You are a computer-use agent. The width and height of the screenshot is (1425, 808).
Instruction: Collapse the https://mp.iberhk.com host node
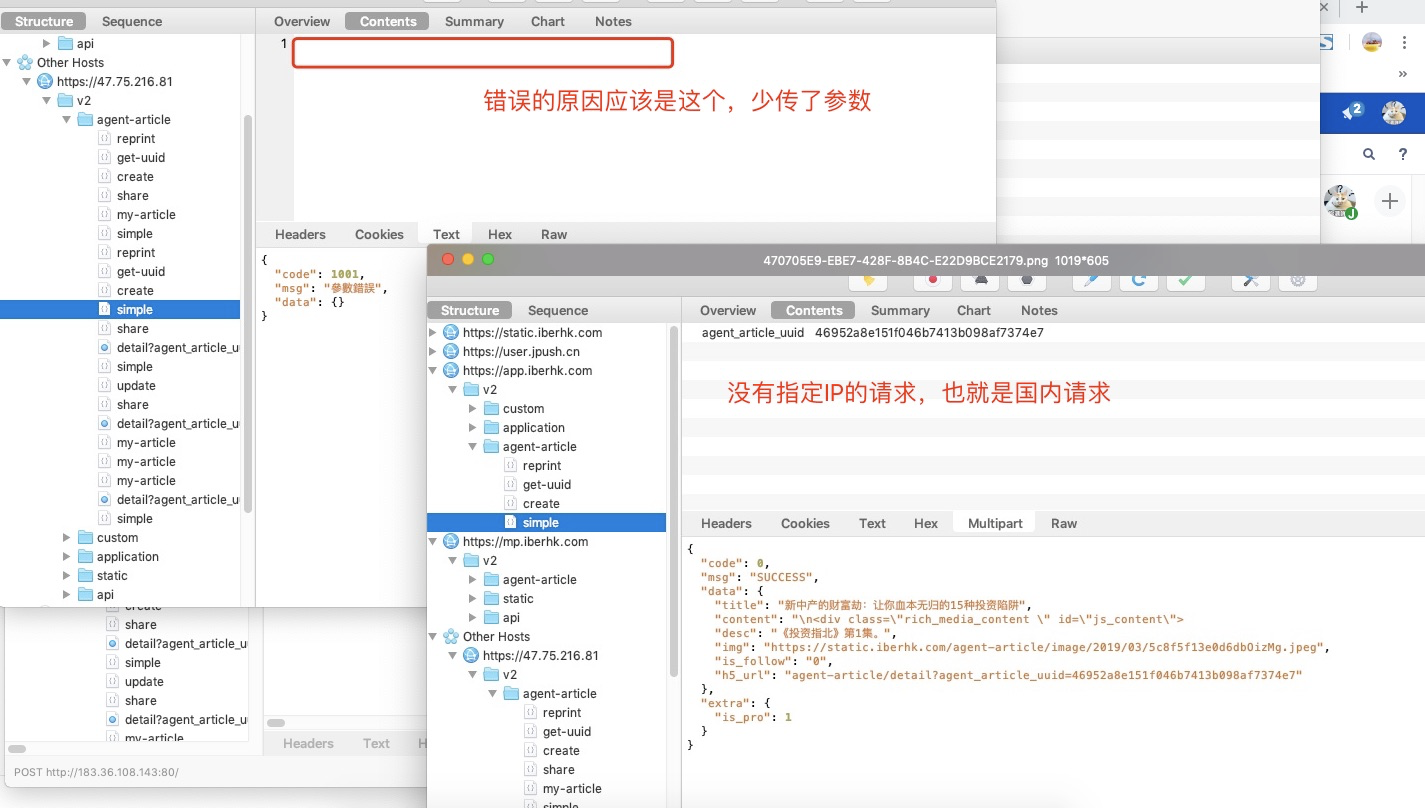[x=433, y=542]
